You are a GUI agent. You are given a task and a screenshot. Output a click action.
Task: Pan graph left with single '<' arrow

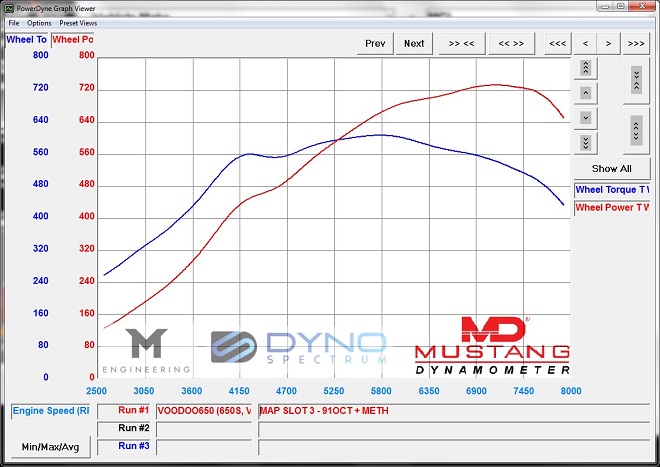585,43
